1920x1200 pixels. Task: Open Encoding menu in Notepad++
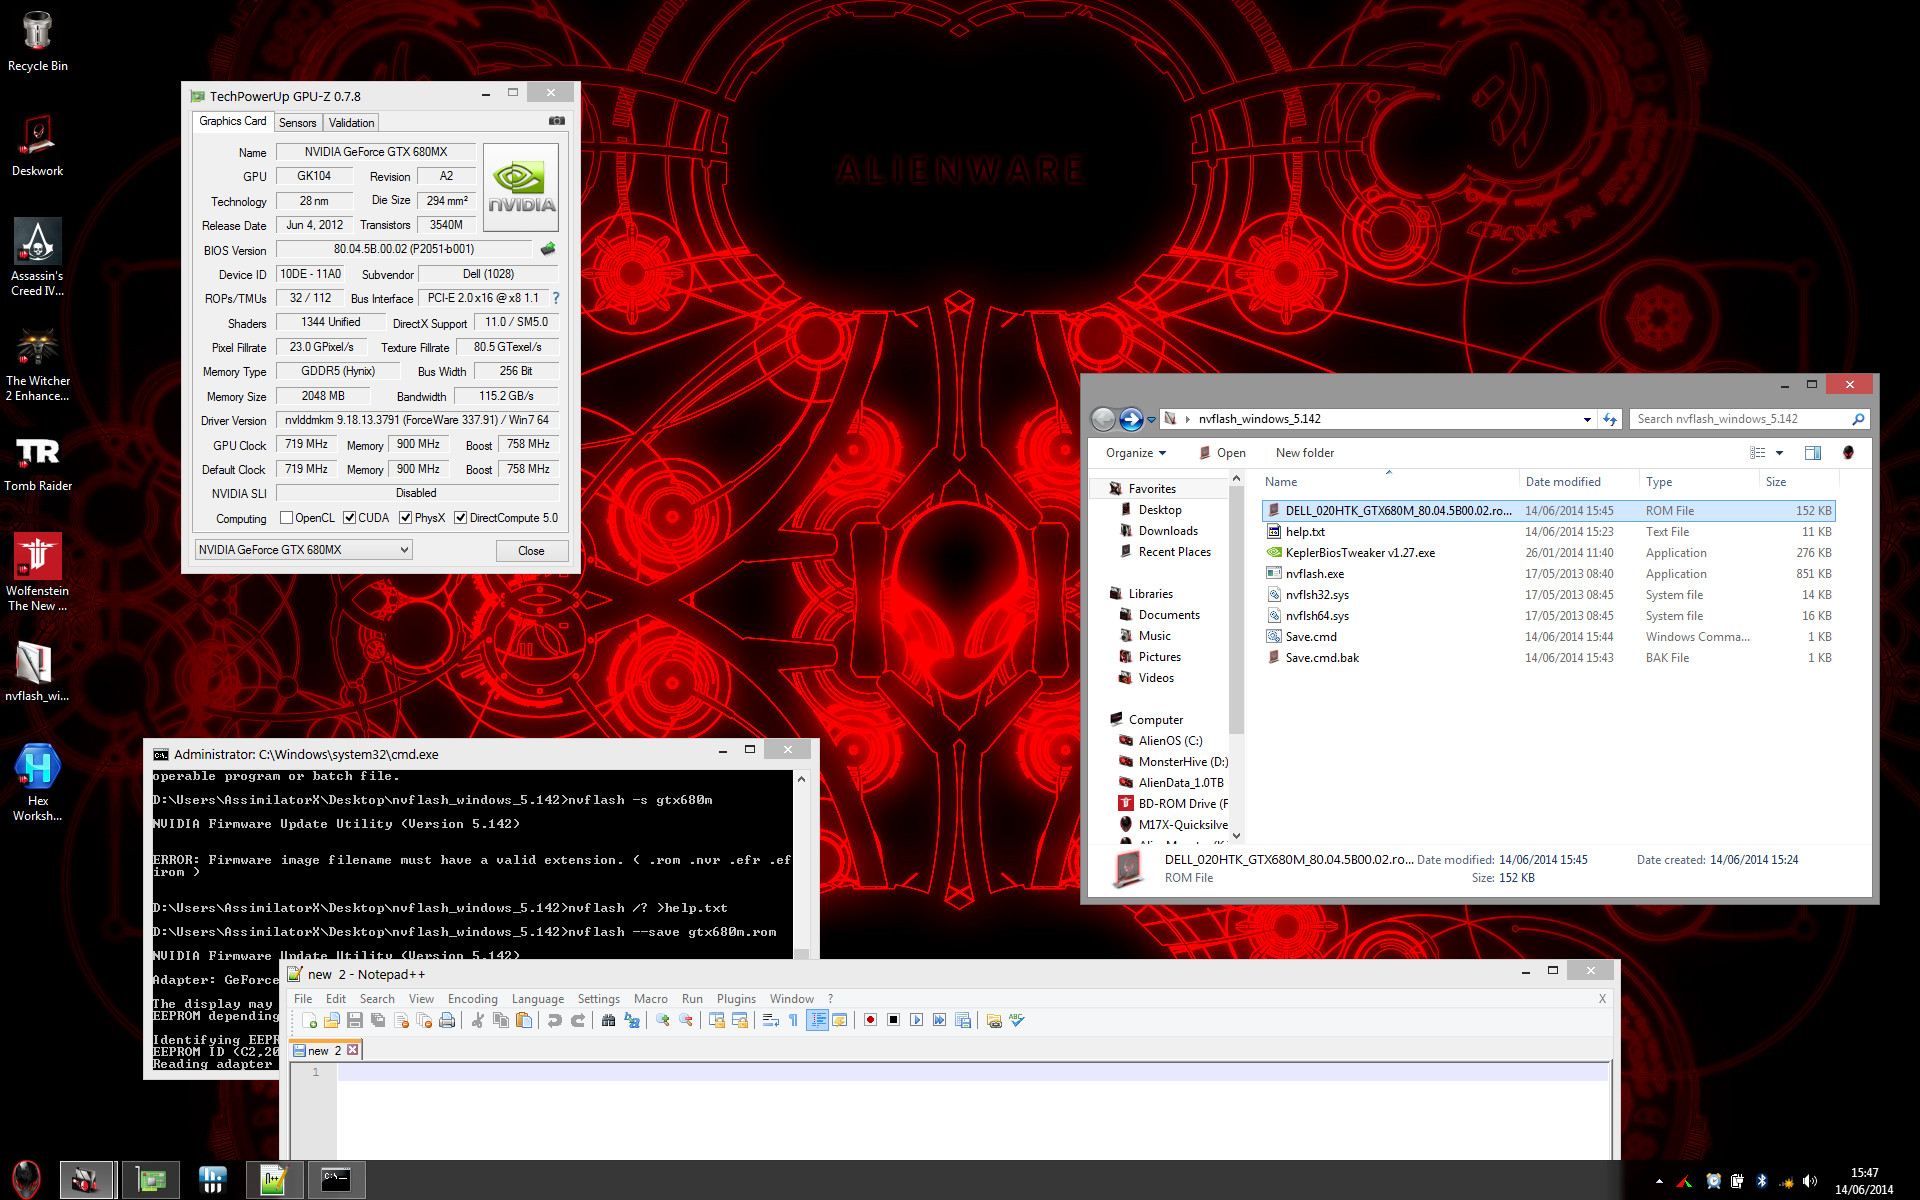pyautogui.click(x=472, y=999)
